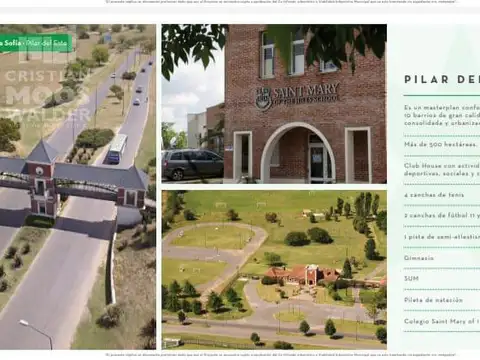
Task: Click the 'Es un masterplan' paragraph
Action: tap(442, 115)
